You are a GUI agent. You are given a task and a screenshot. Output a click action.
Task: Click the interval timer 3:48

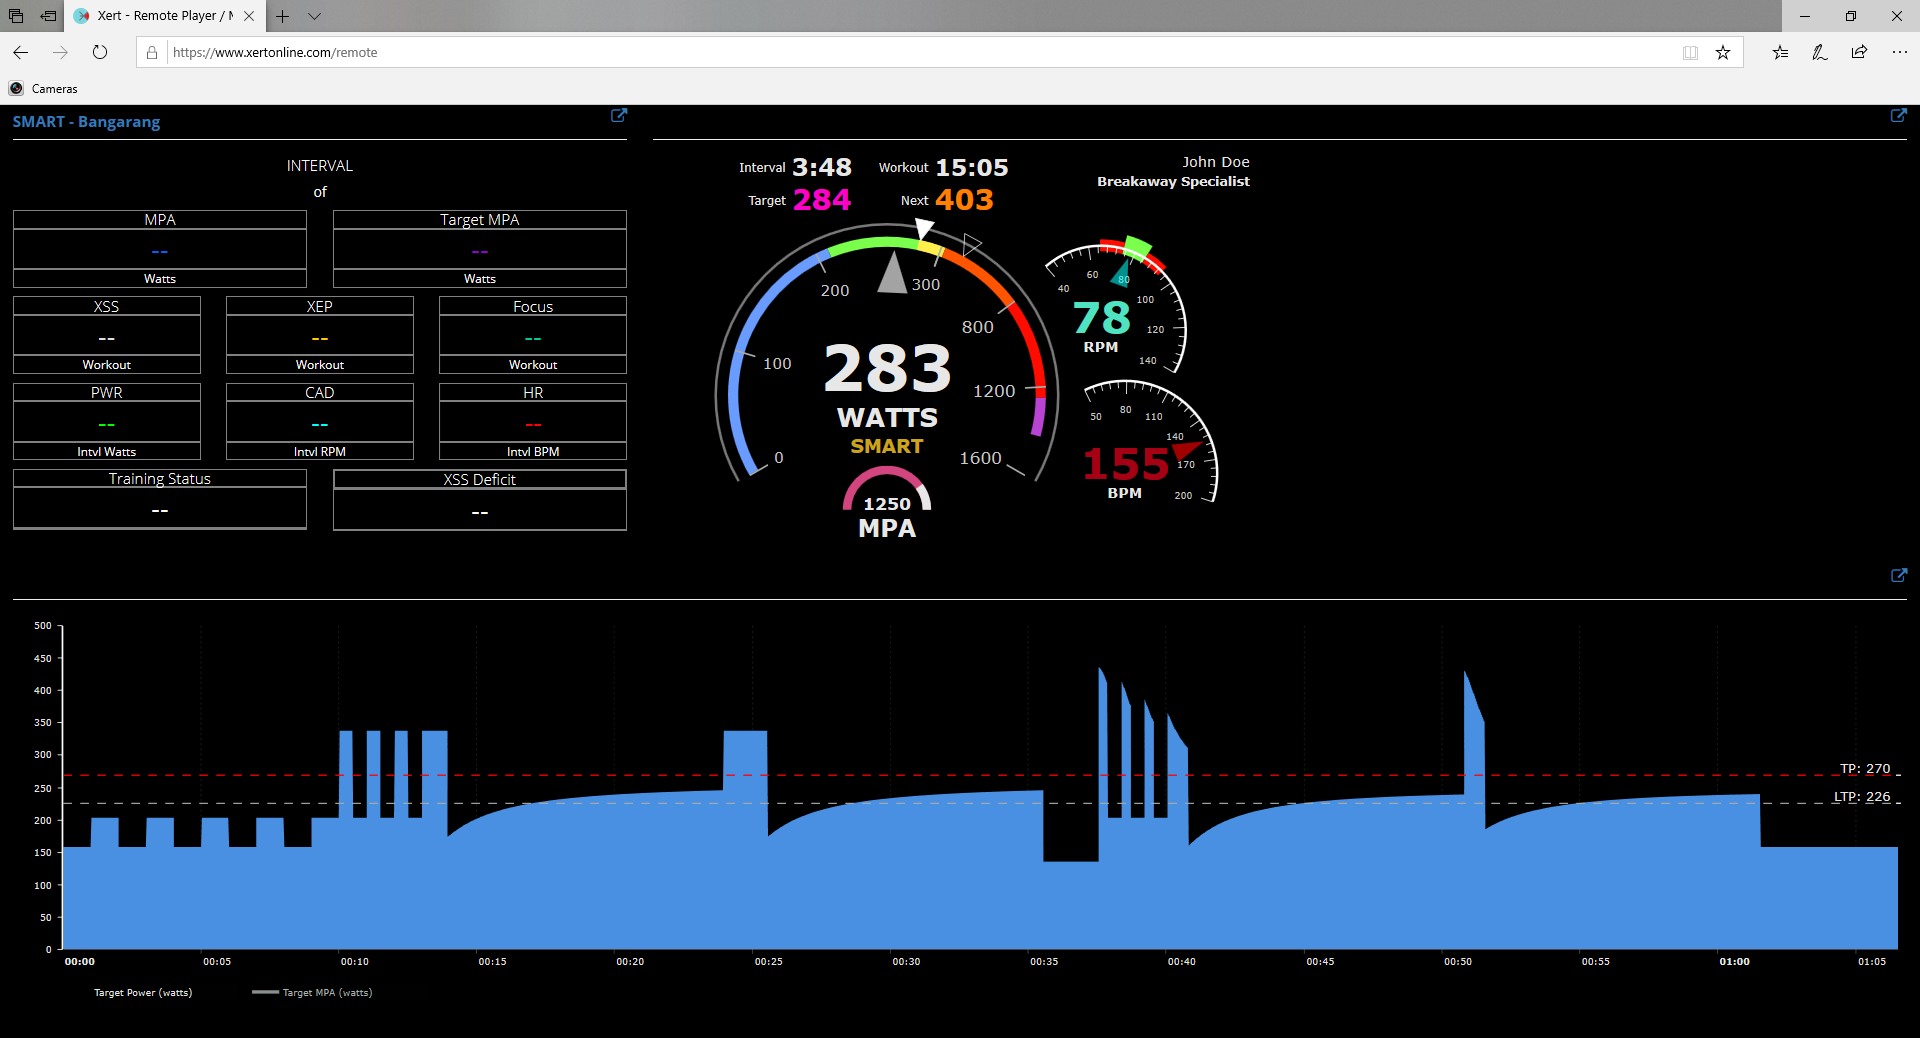click(822, 168)
